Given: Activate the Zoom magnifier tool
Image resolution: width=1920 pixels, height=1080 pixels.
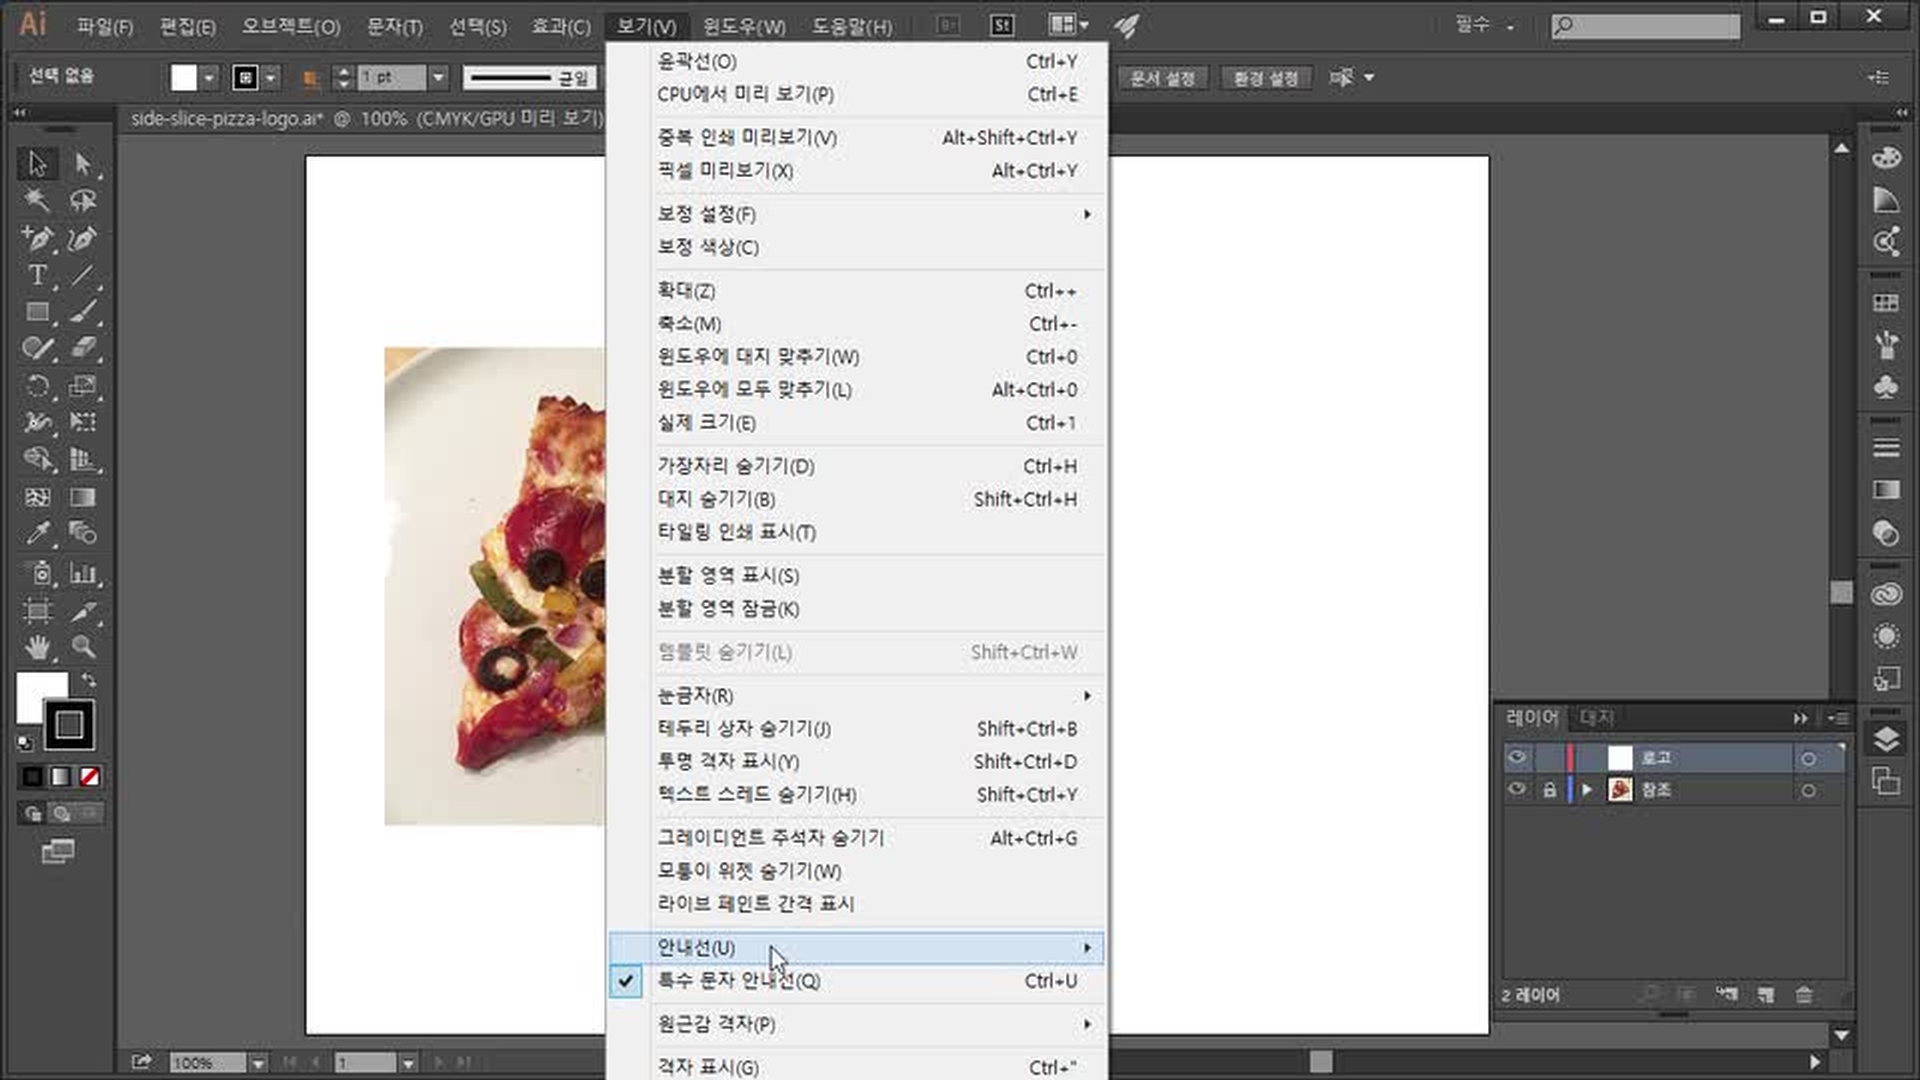Looking at the screenshot, I should click(x=83, y=647).
